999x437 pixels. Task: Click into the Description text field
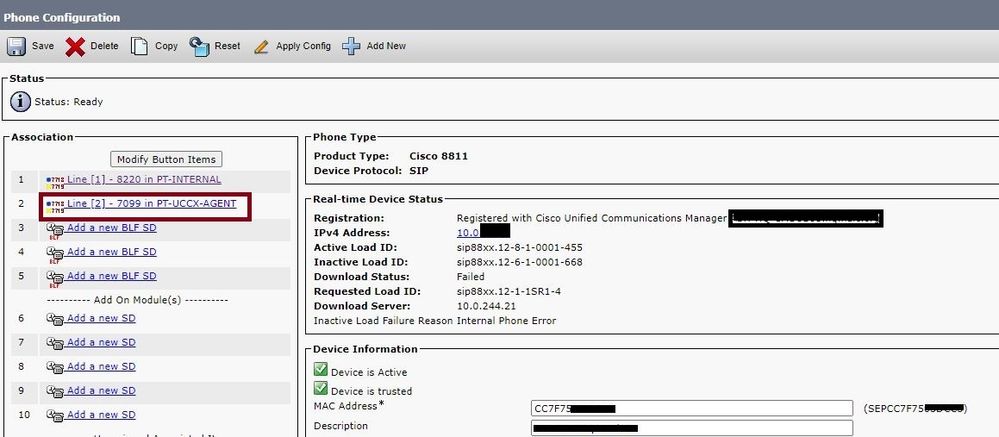pyautogui.click(x=692, y=428)
